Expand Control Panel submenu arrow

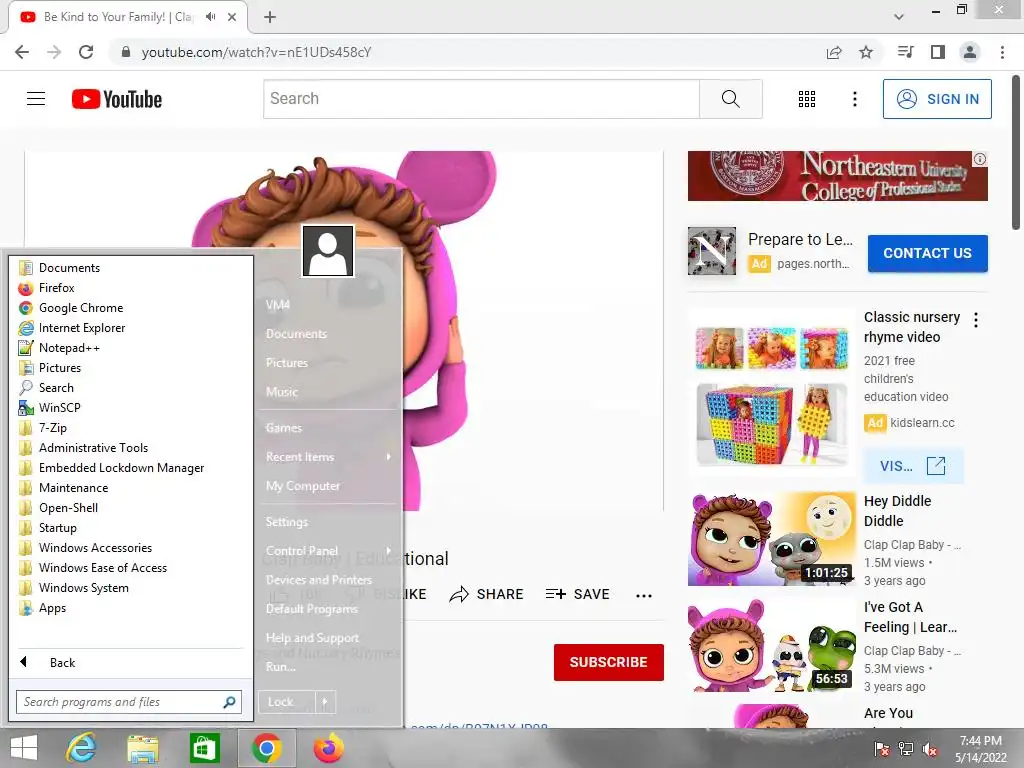click(x=389, y=551)
